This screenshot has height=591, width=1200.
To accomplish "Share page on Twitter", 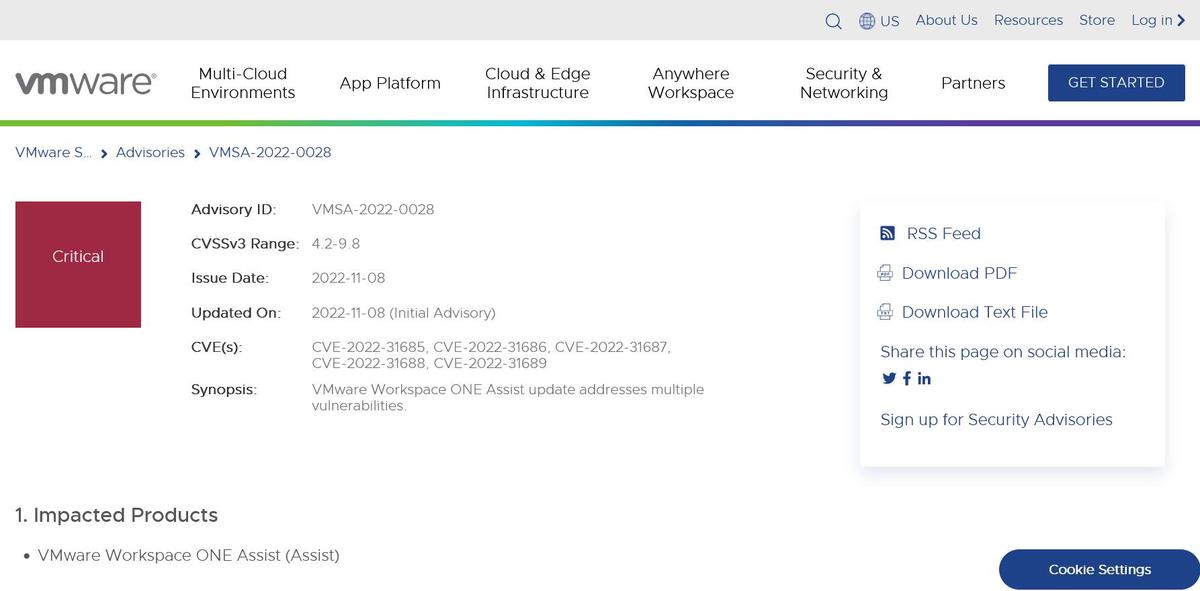I will click(x=889, y=378).
